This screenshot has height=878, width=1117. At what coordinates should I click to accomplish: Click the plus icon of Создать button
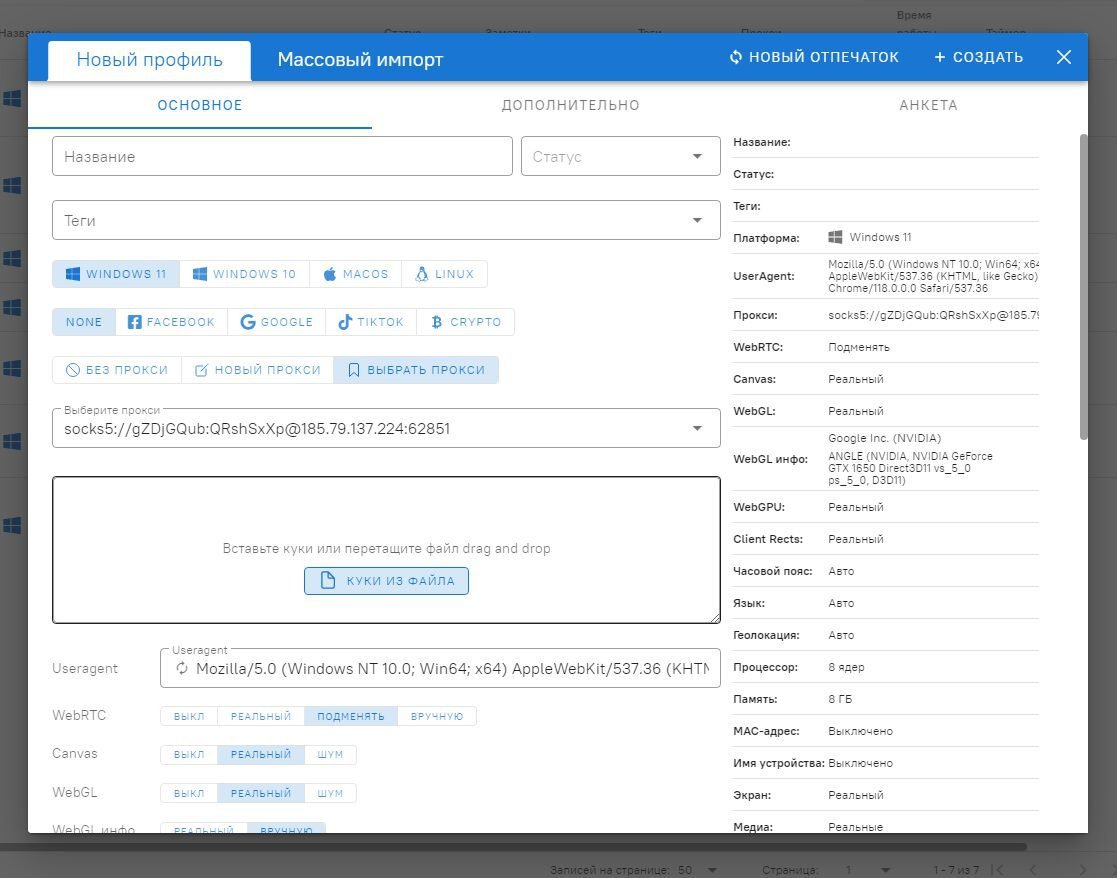coord(940,57)
